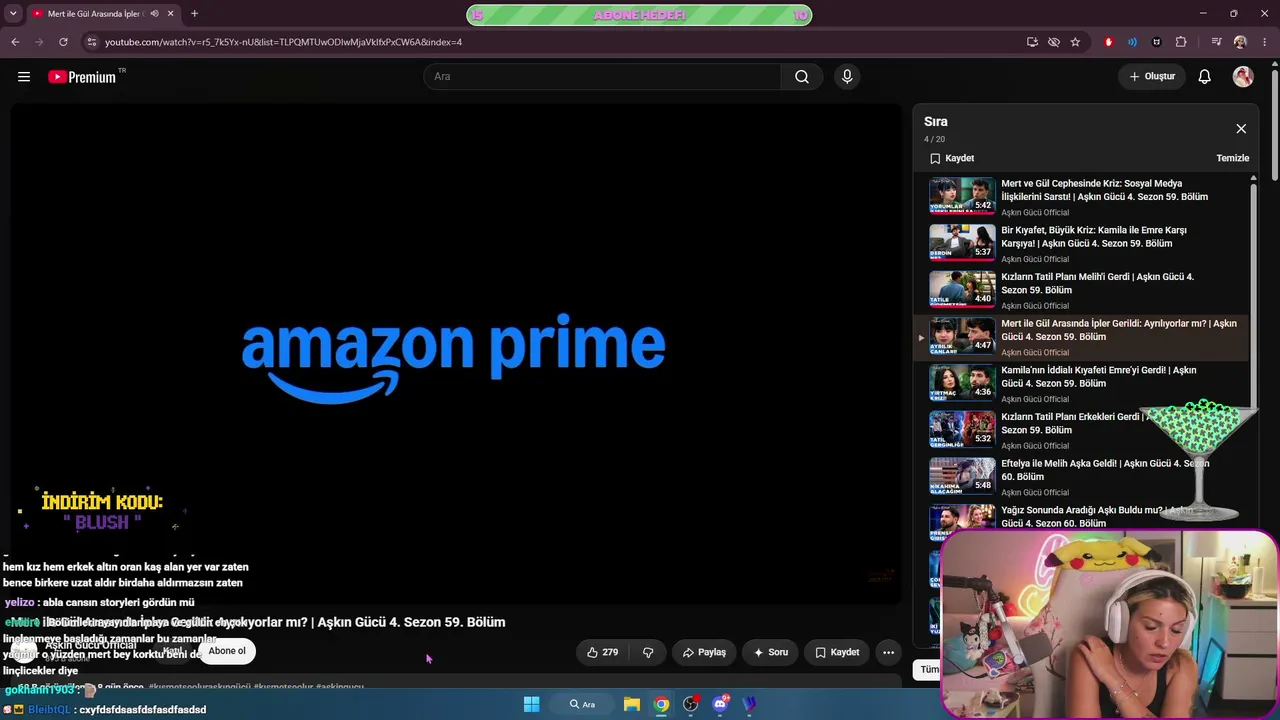Click the blue sound extension icon

tap(1132, 42)
